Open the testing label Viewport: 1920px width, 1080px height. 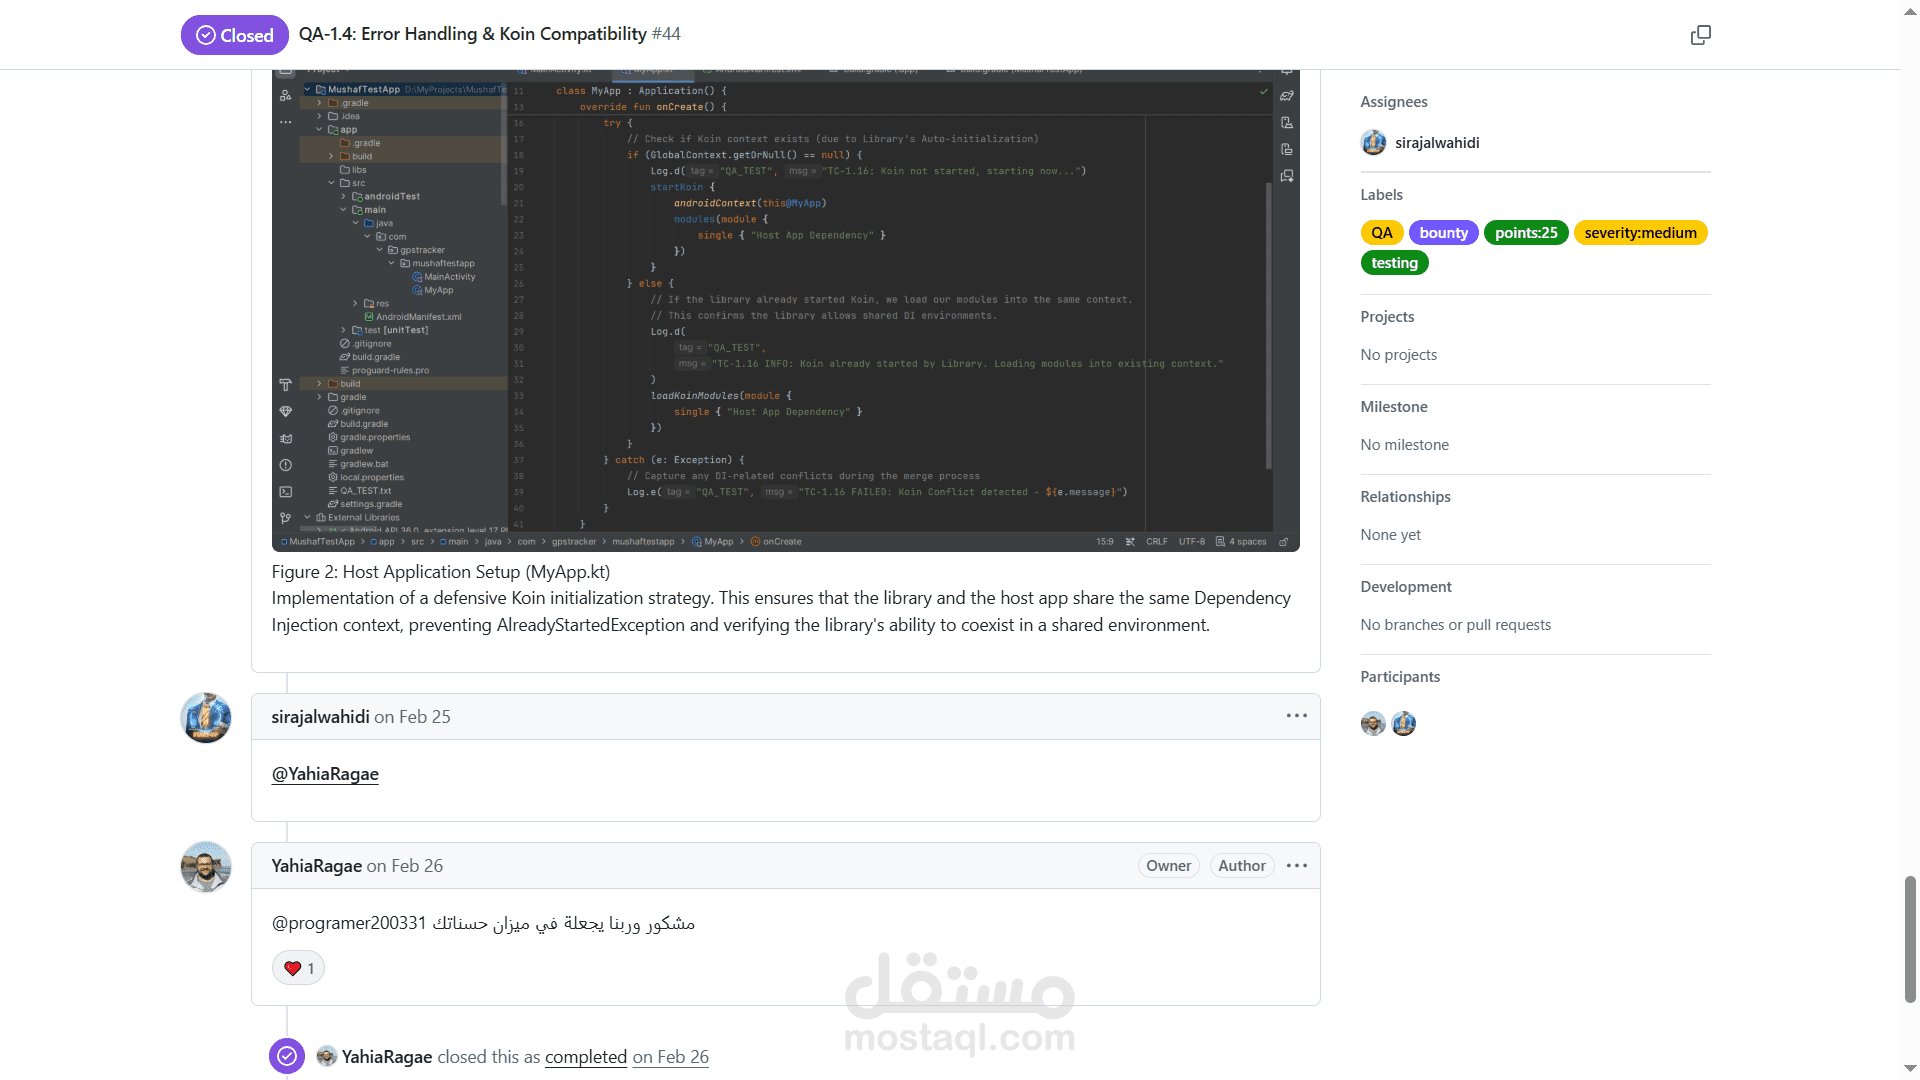click(x=1394, y=263)
